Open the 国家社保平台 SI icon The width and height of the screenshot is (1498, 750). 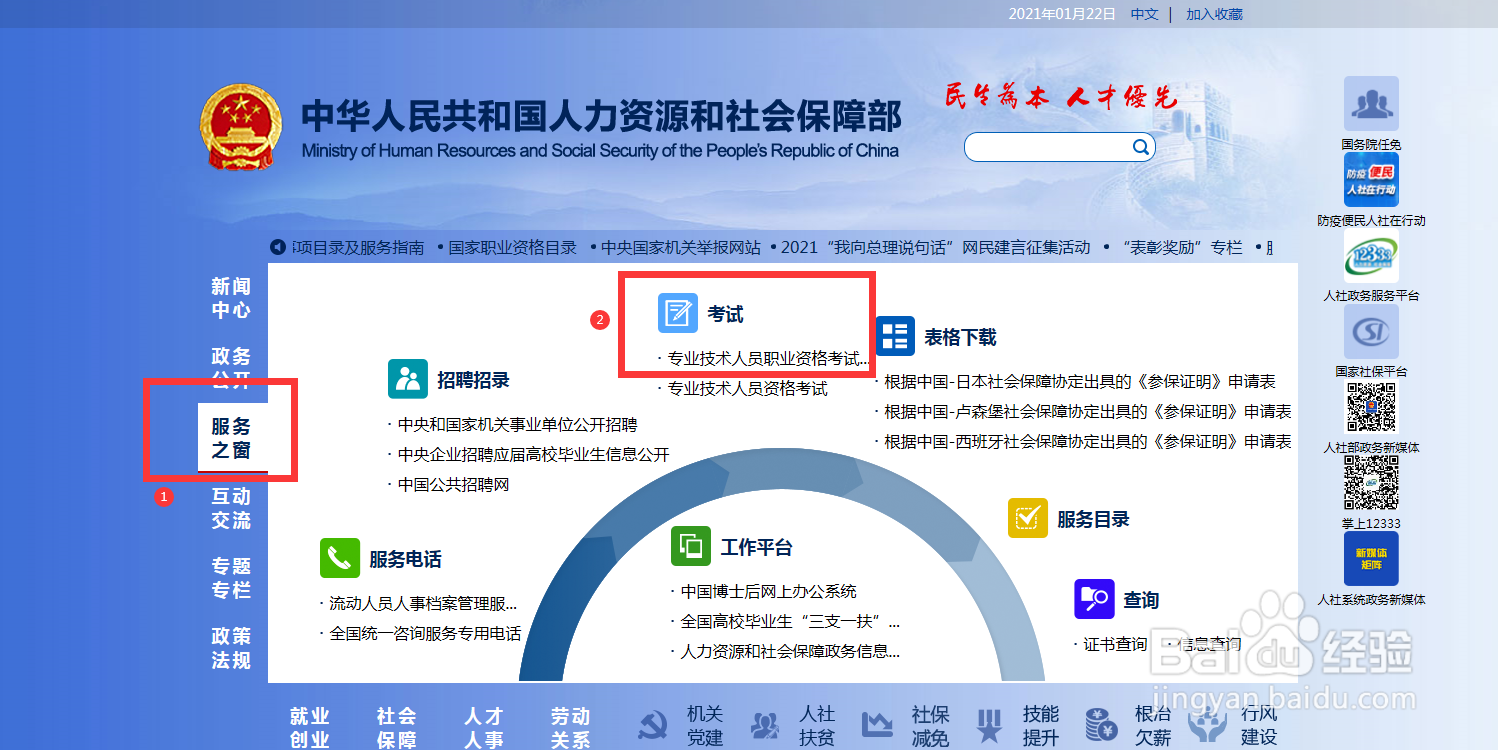[x=1371, y=332]
